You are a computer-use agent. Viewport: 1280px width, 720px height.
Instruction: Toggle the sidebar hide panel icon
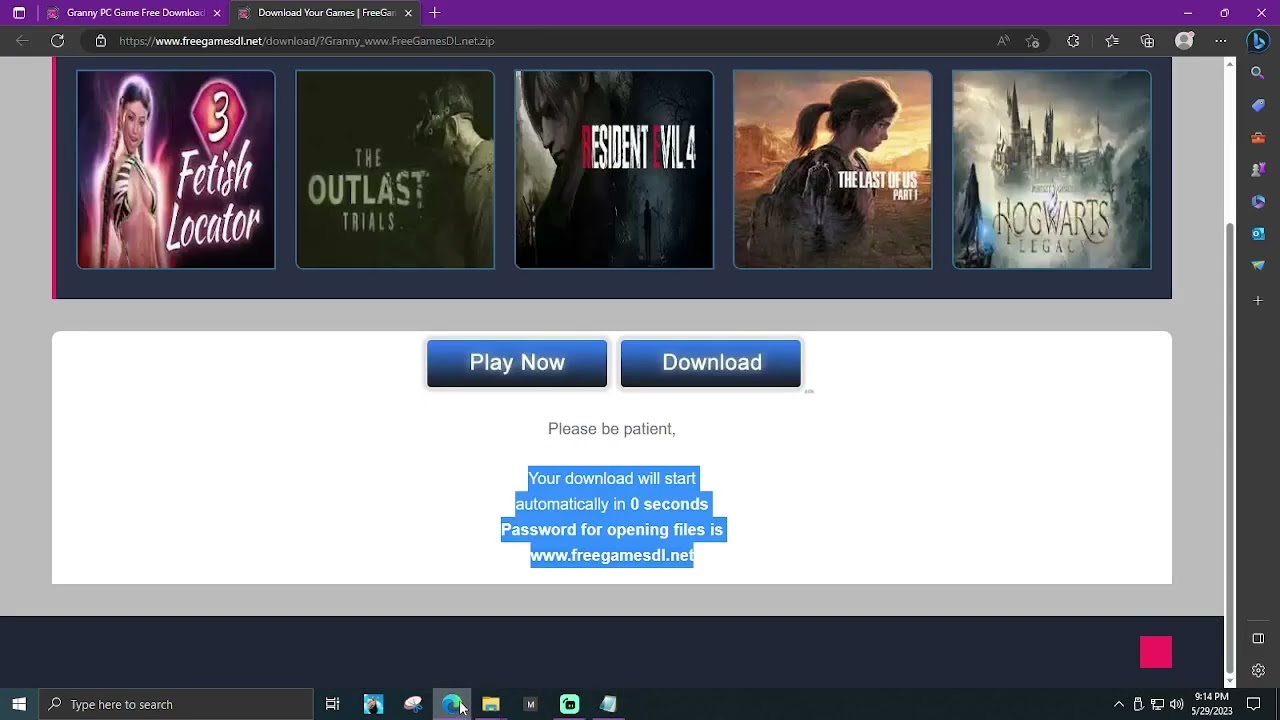(x=1258, y=638)
